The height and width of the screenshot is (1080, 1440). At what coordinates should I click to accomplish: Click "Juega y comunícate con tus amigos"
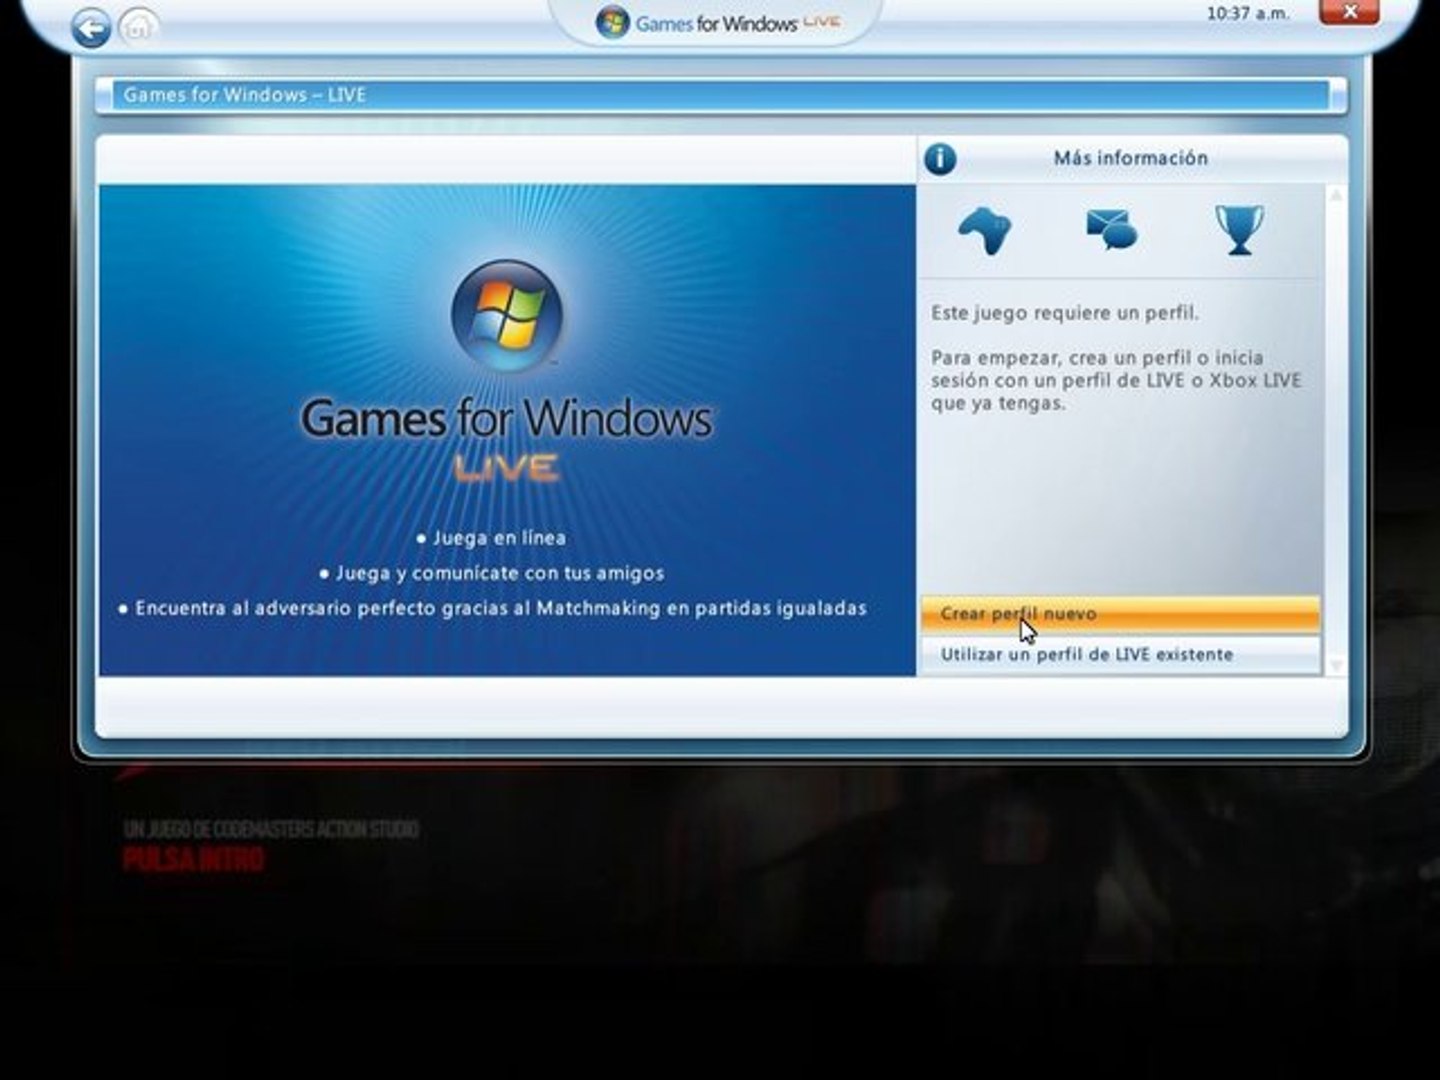tap(491, 573)
